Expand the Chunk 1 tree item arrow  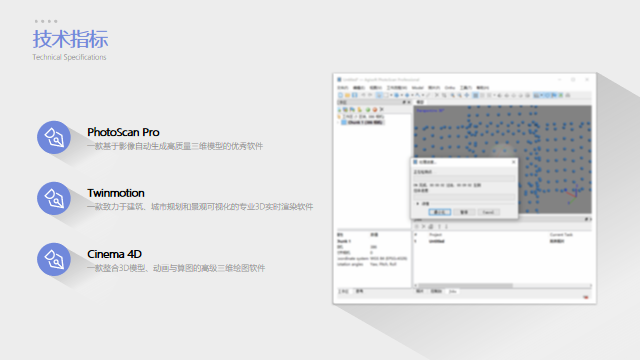pyautogui.click(x=339, y=122)
